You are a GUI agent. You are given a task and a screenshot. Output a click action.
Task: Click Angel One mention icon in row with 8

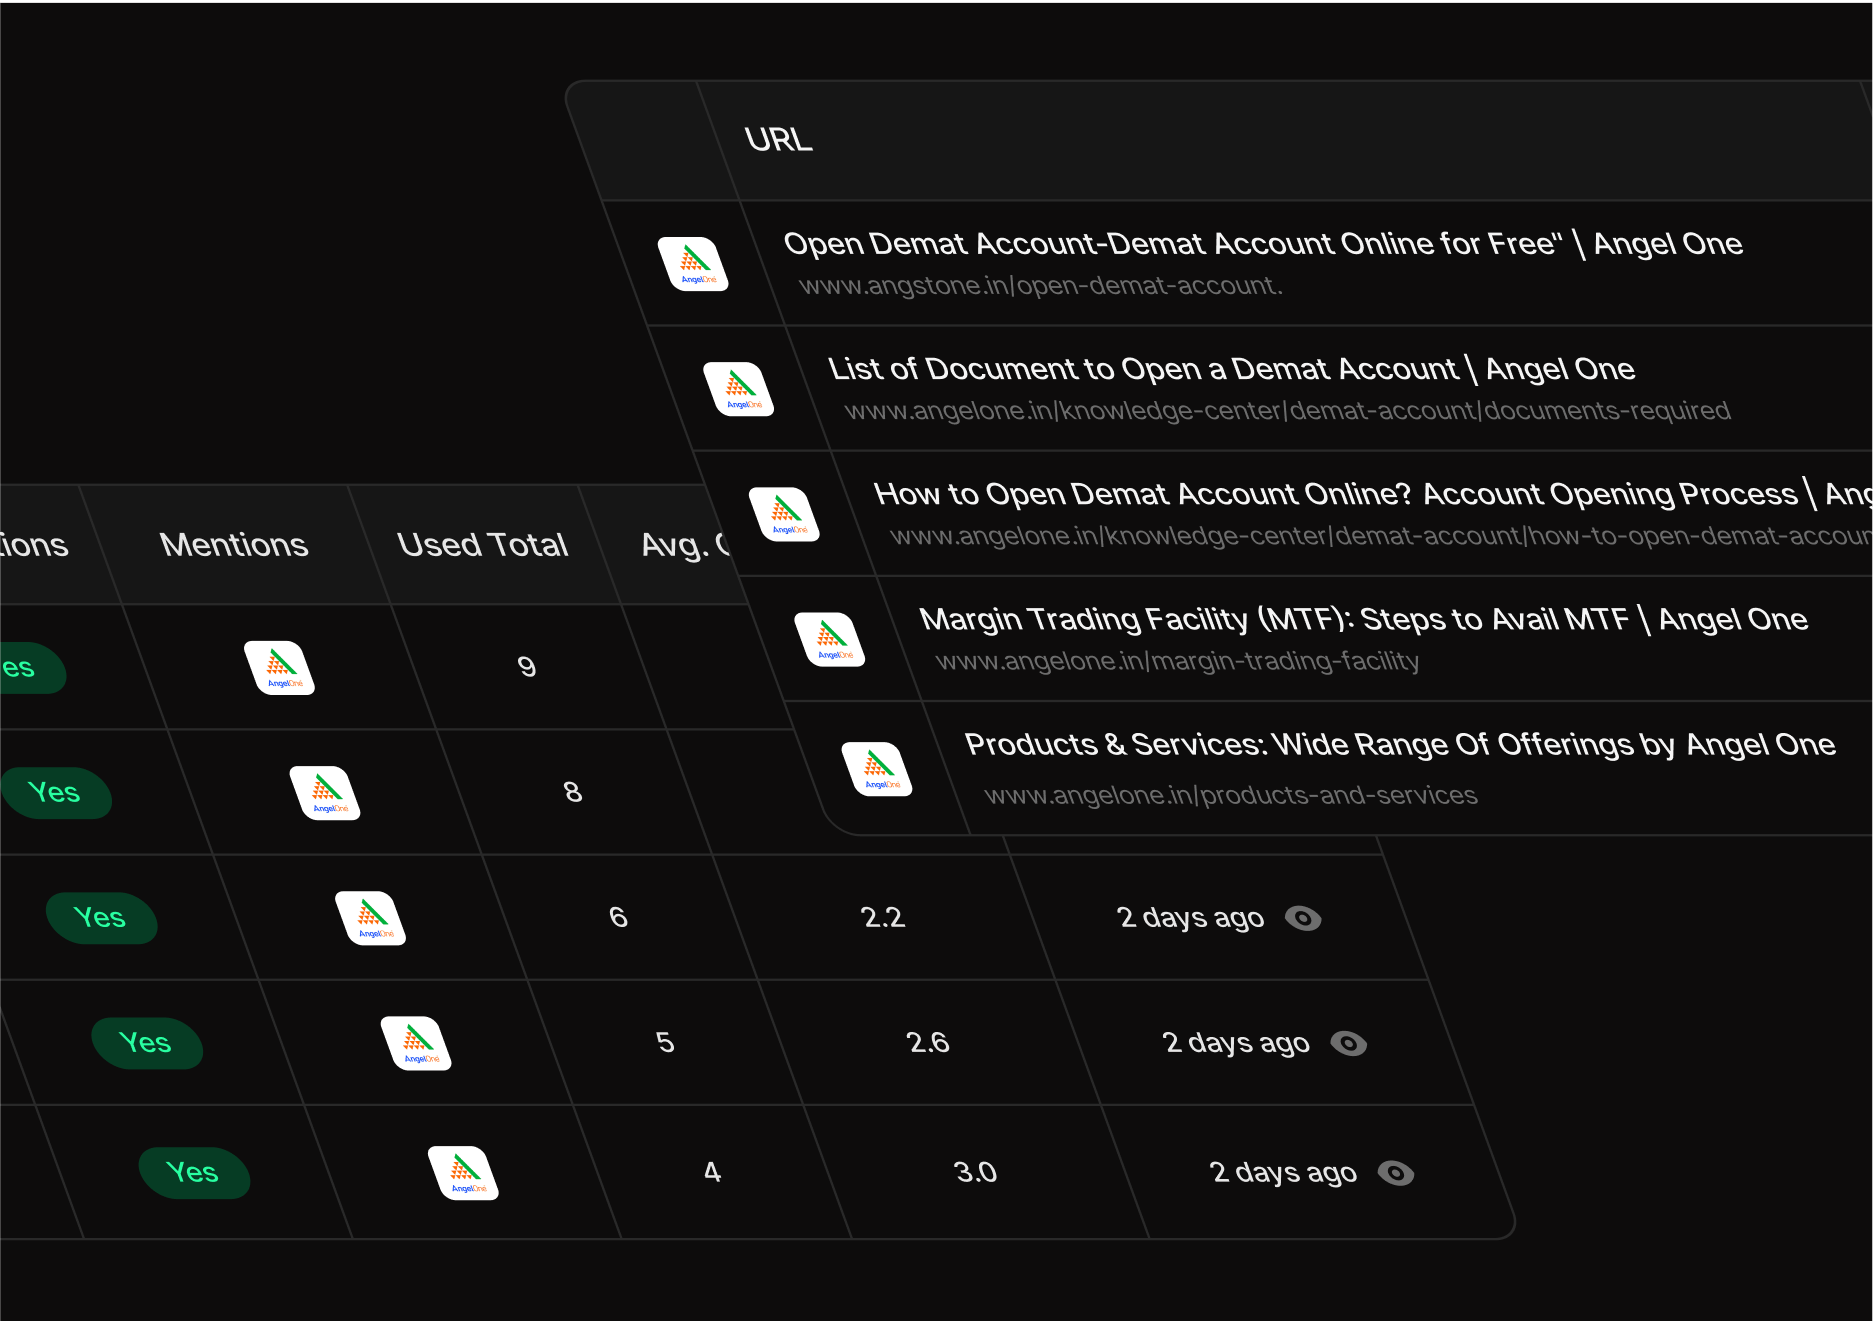[x=325, y=793]
